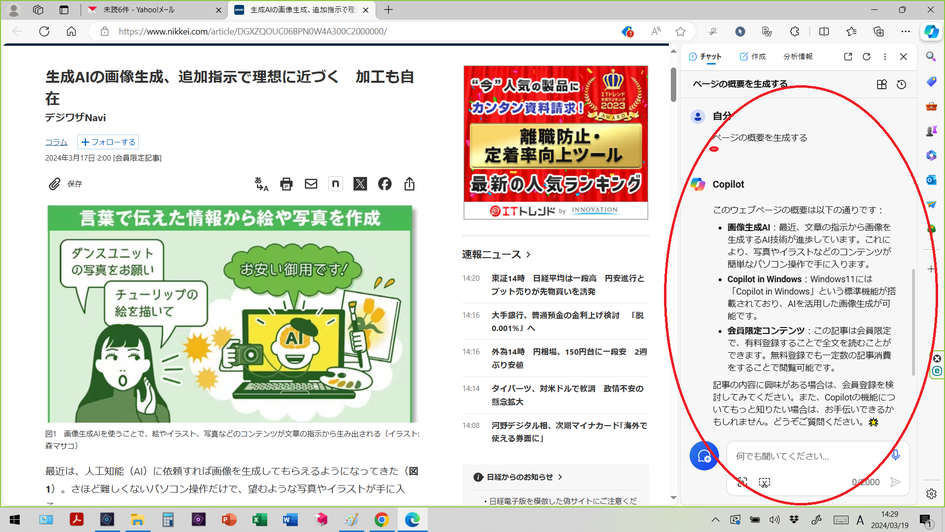Viewport: 945px width, 532px height.
Task: Open the Copilot sidebar button in Edge toolbar
Action: coord(931,31)
